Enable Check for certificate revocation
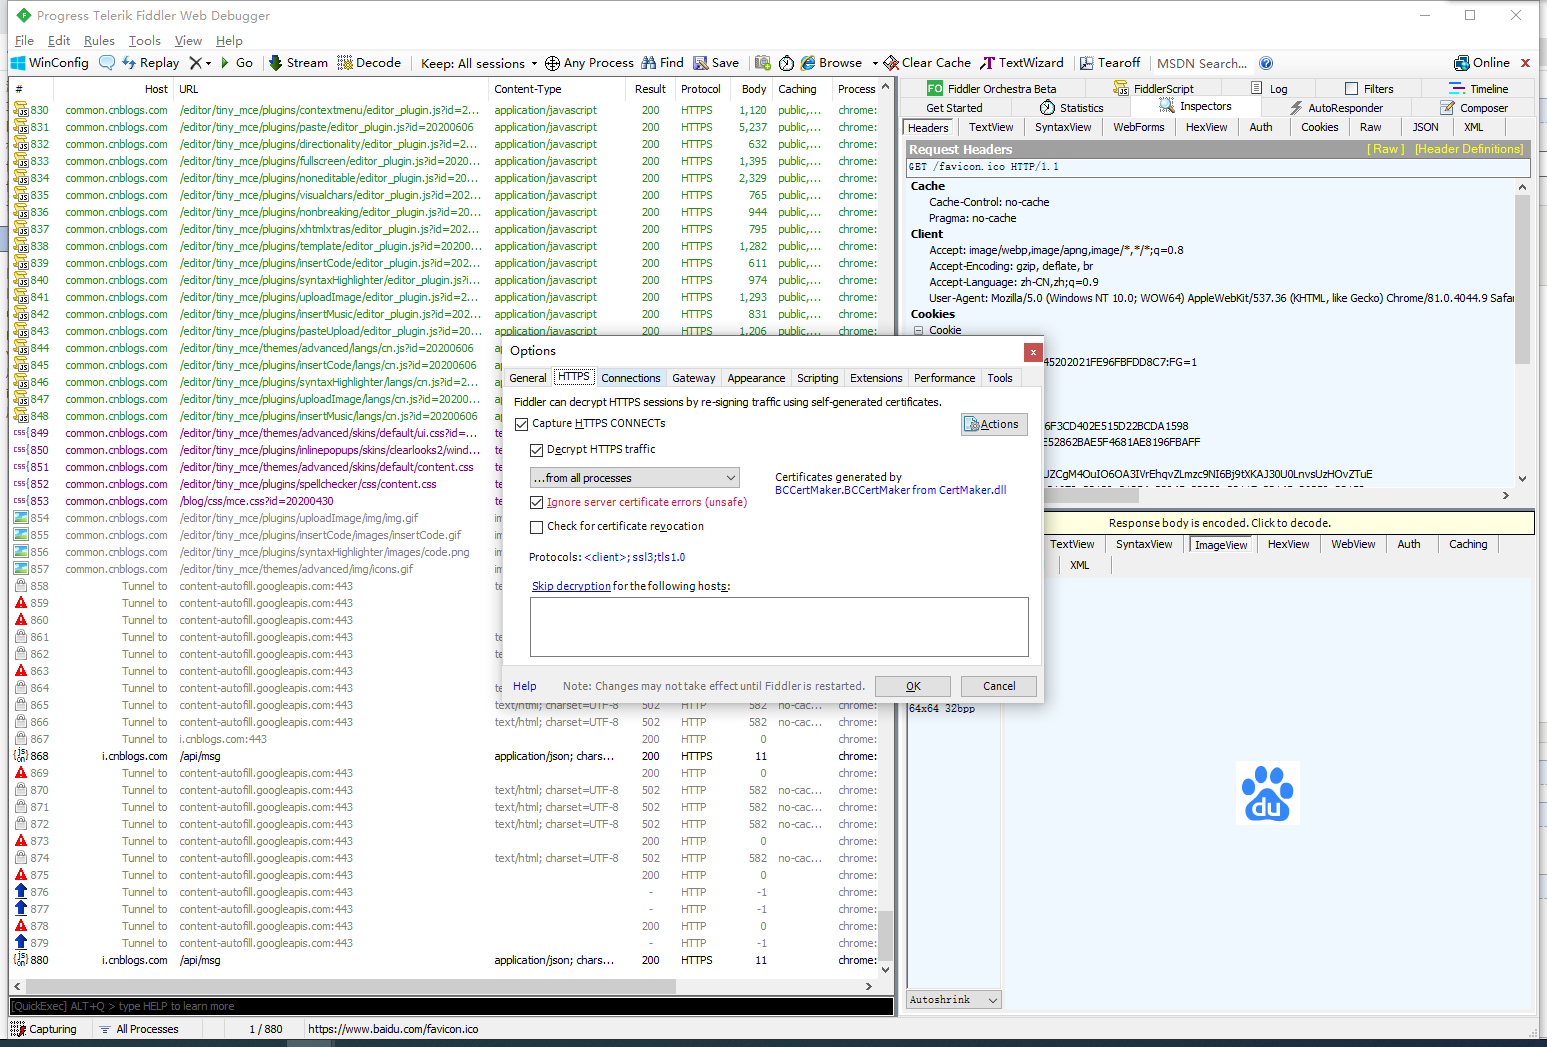 click(537, 527)
